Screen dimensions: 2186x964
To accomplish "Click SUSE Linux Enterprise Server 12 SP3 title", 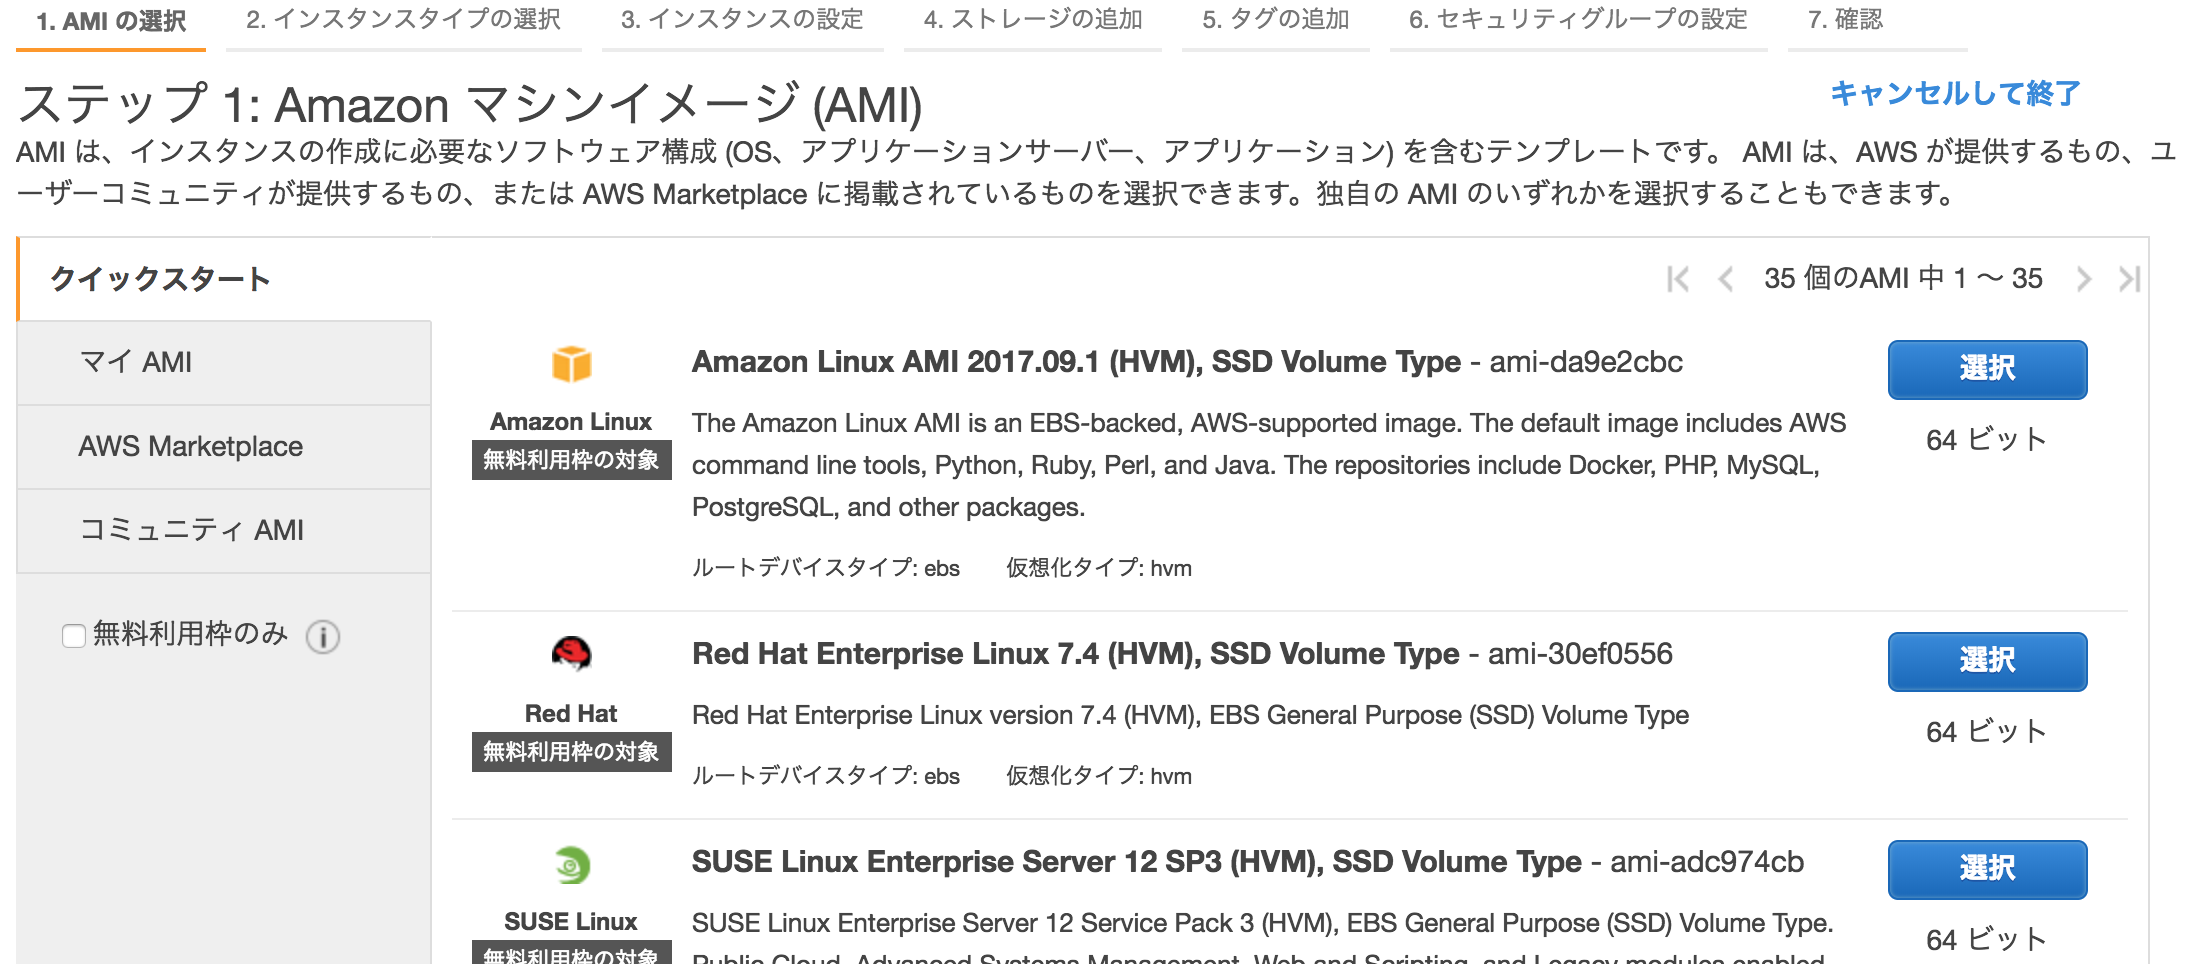I will coord(1136,862).
